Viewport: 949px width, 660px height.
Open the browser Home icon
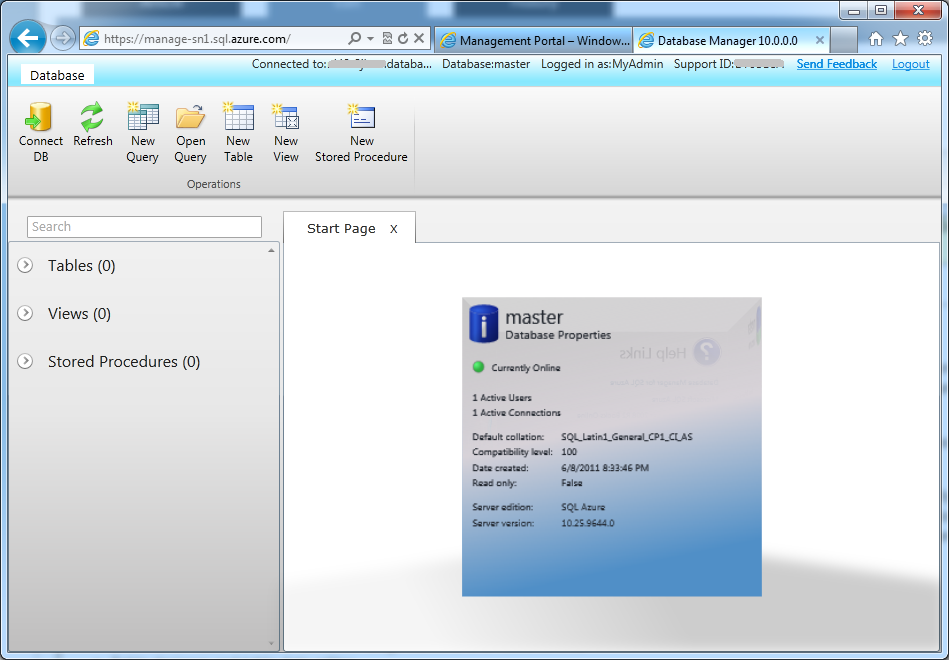click(x=876, y=39)
